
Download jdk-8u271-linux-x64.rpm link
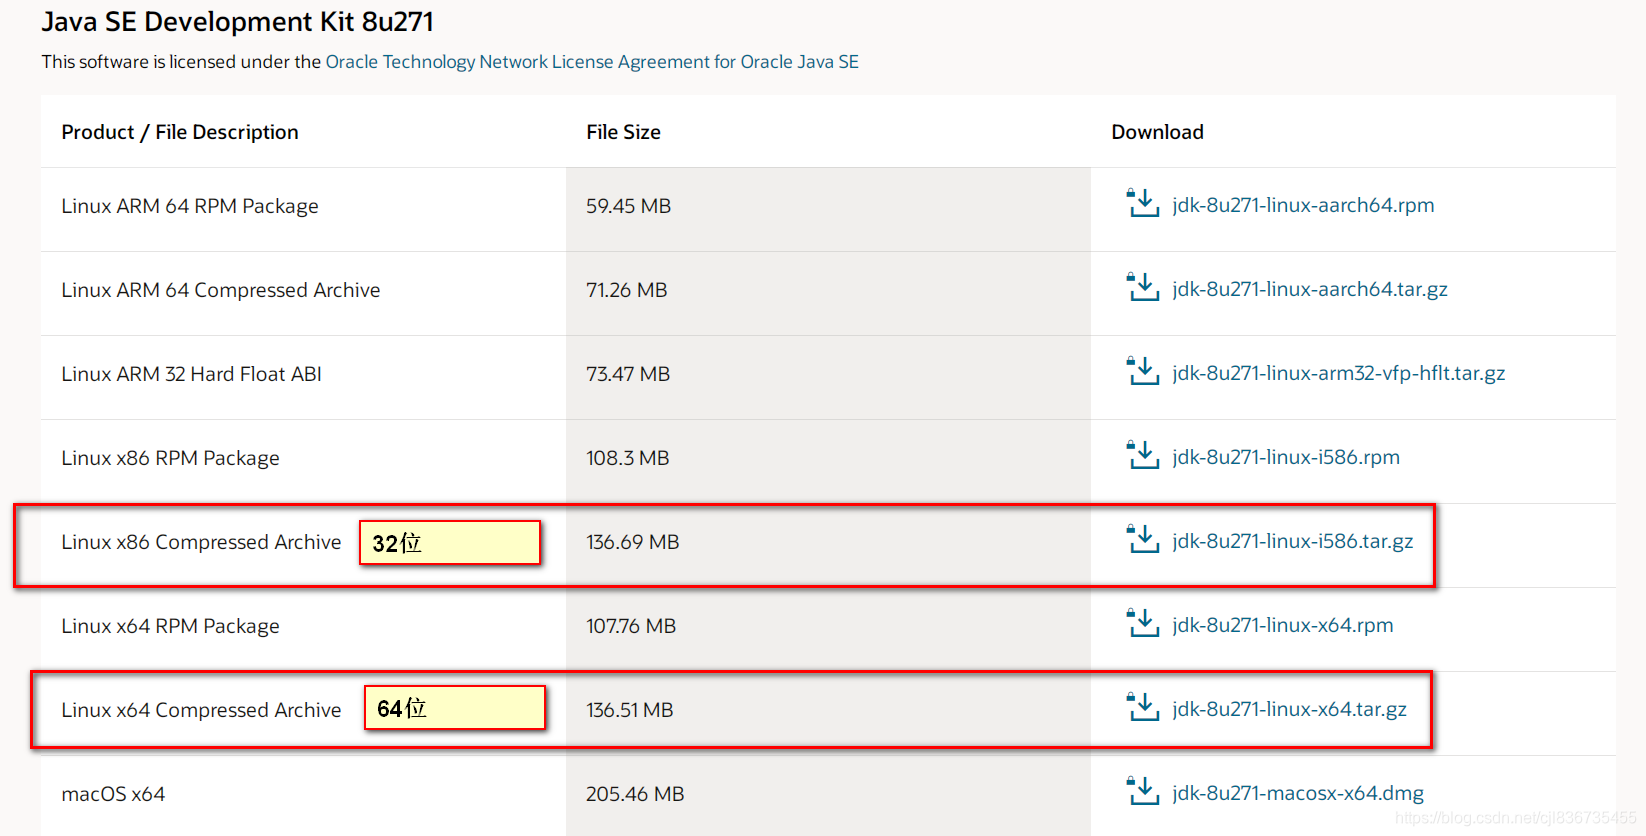(1283, 625)
